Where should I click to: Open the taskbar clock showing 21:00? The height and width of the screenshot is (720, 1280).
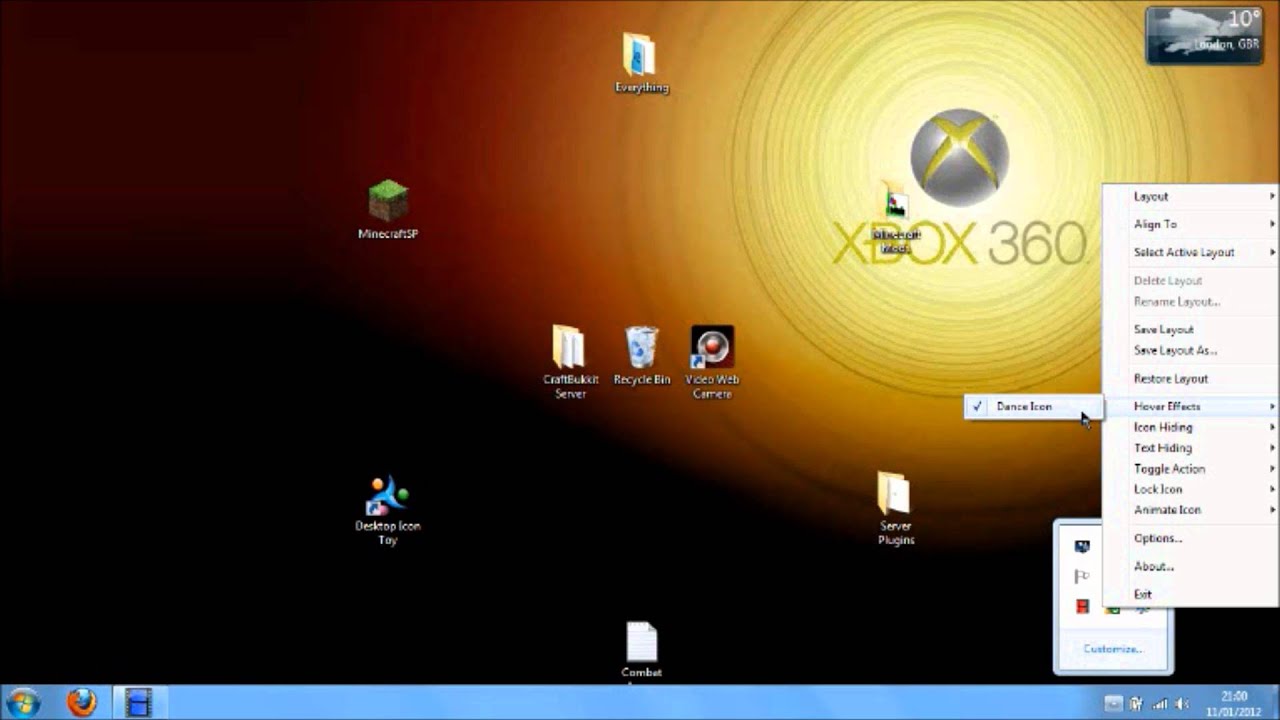(1235, 702)
